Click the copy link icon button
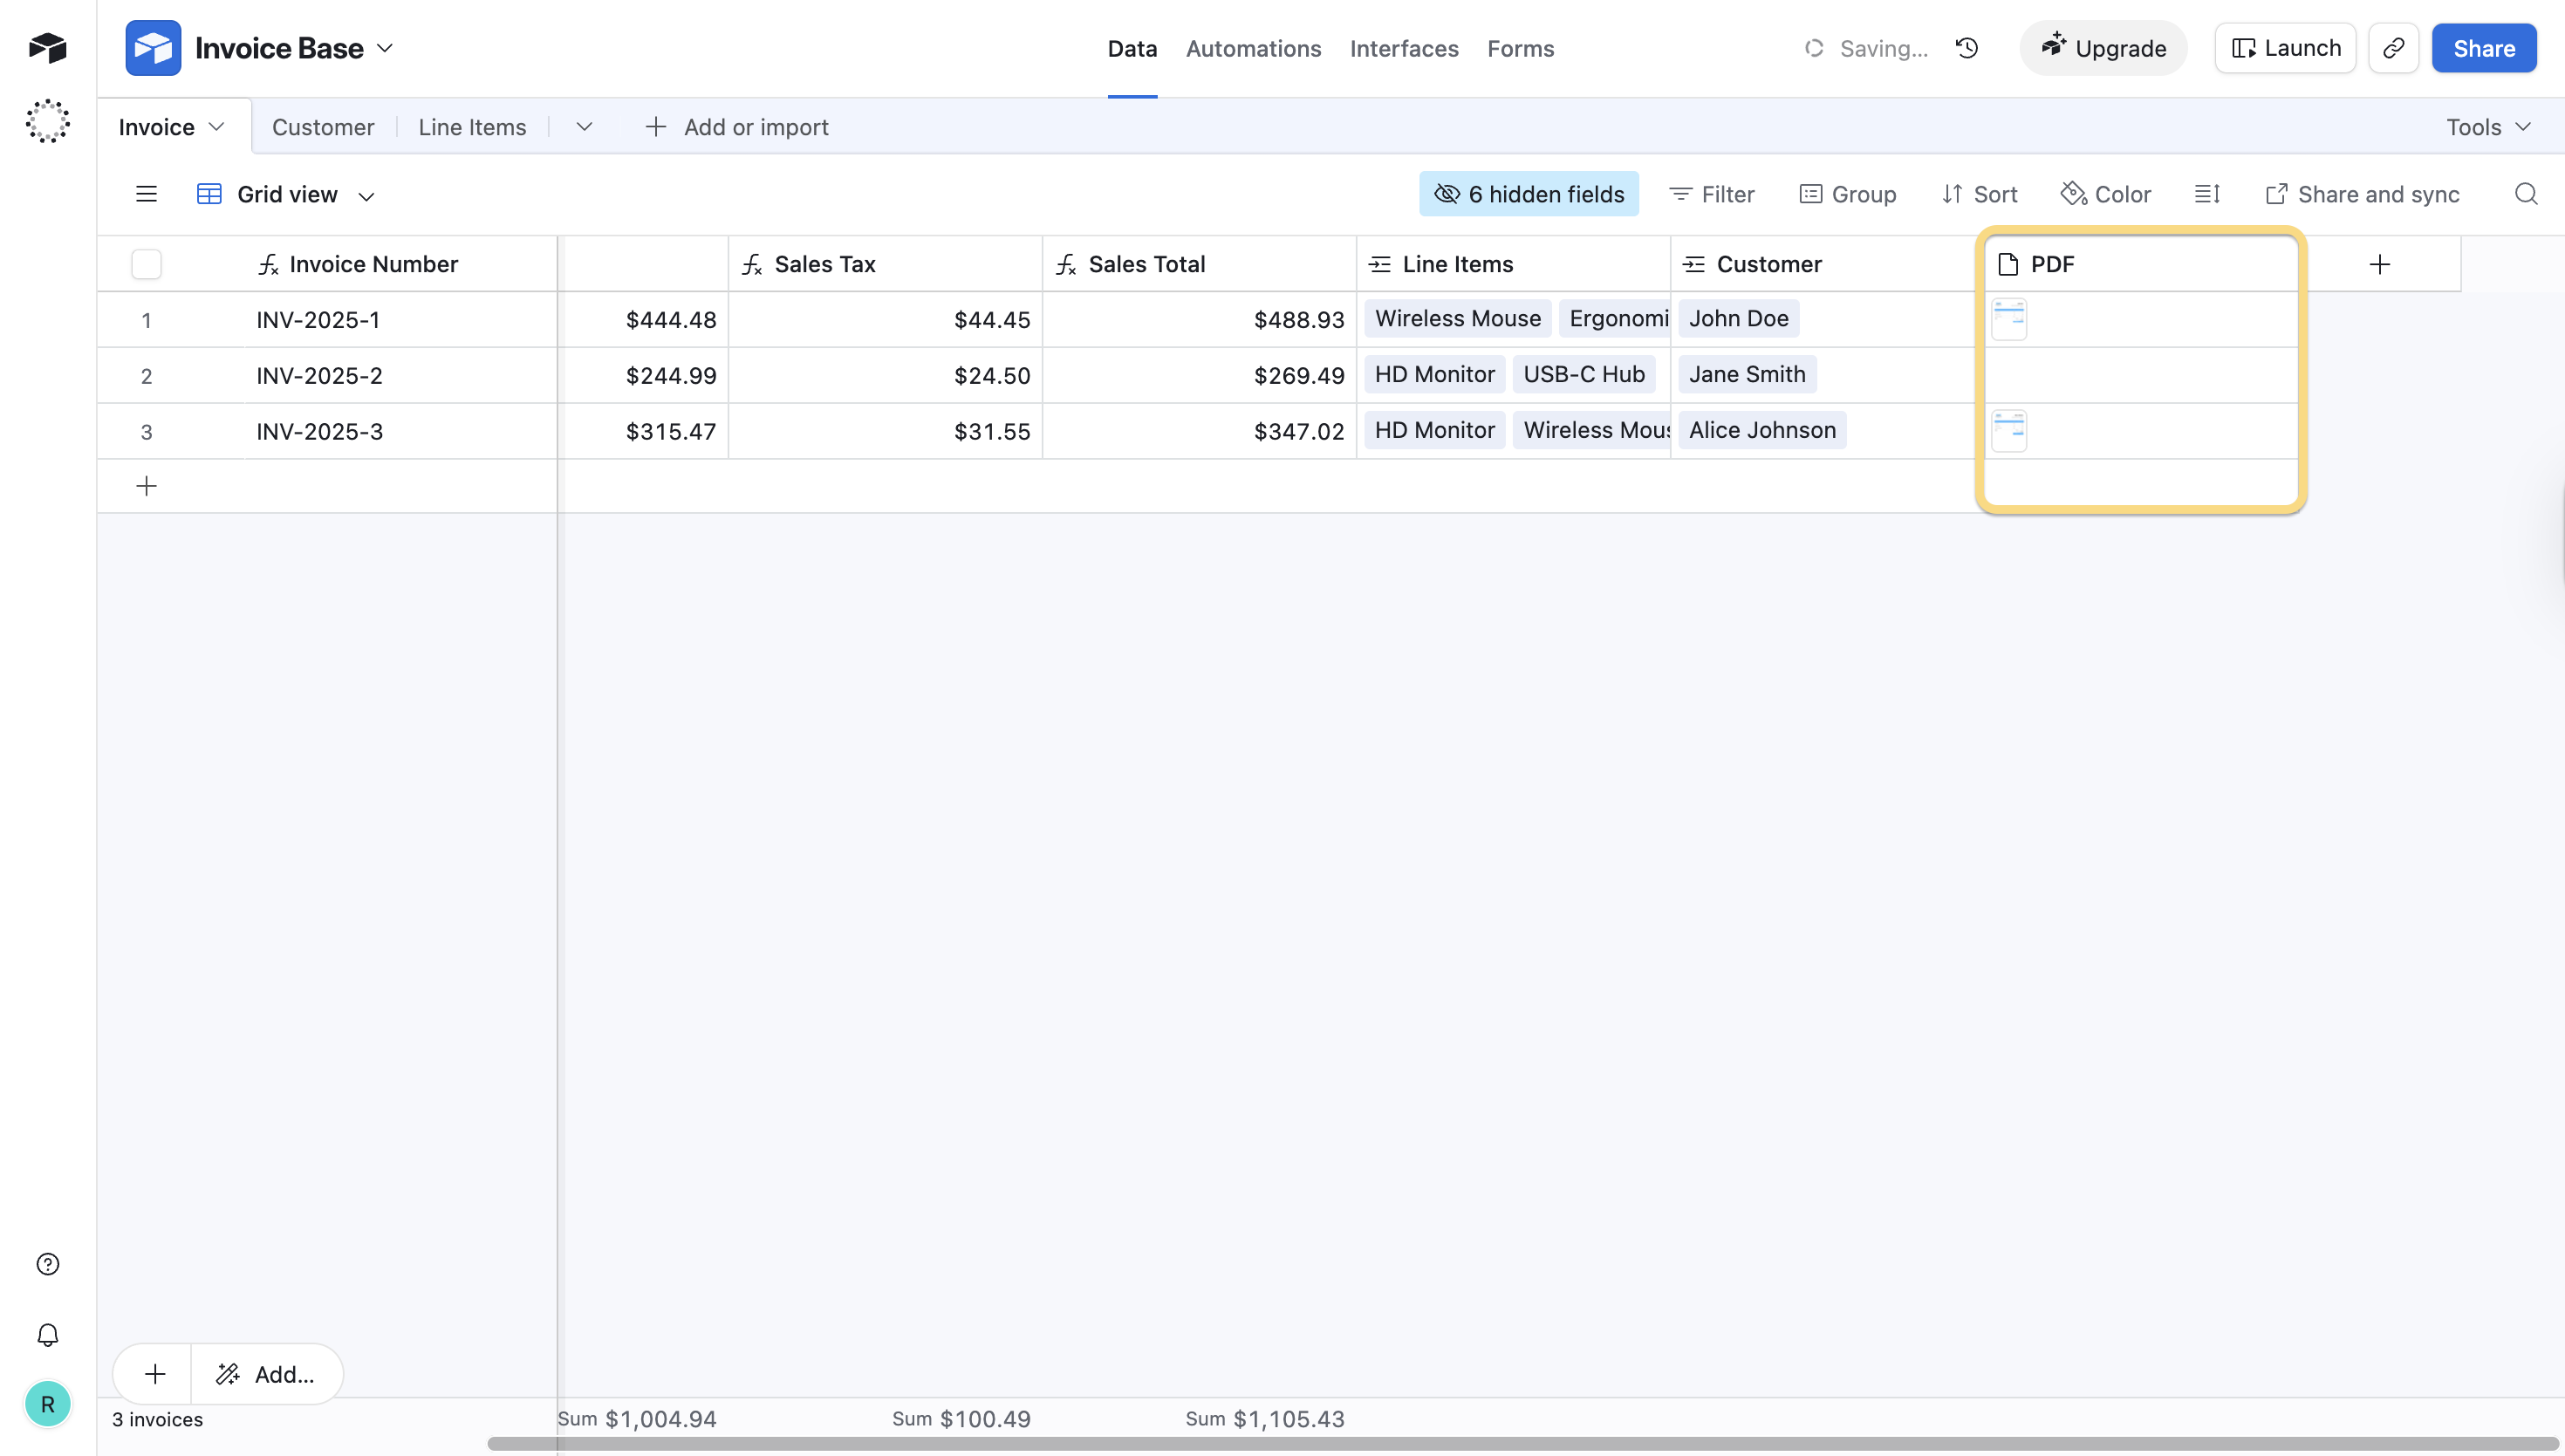This screenshot has height=1456, width=2565. click(x=2393, y=48)
